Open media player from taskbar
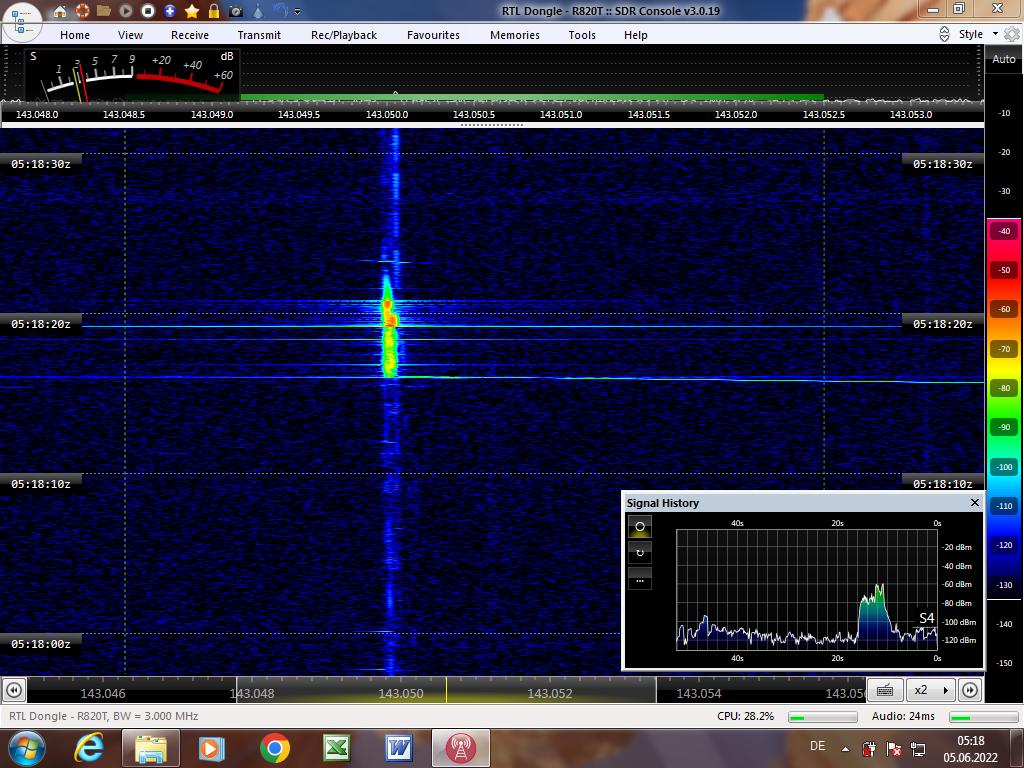Screen dimensions: 1024x768 (212, 748)
